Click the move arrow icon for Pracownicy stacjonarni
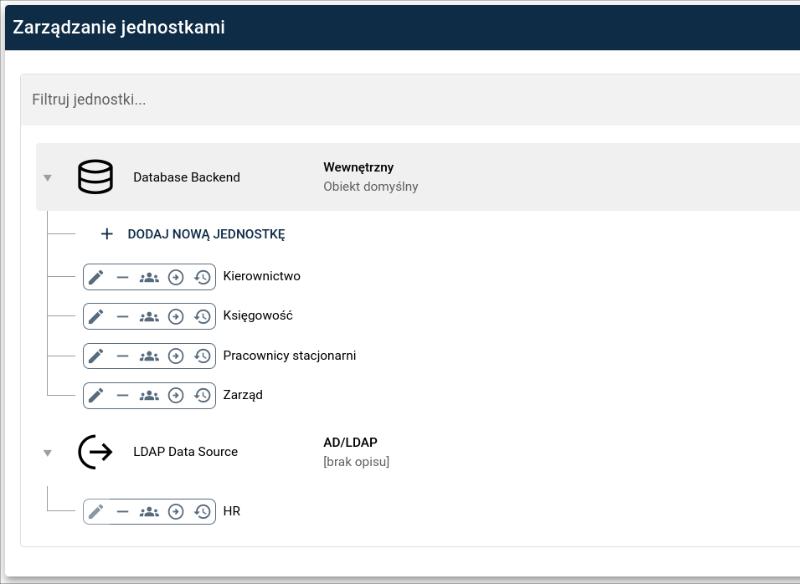 [176, 356]
